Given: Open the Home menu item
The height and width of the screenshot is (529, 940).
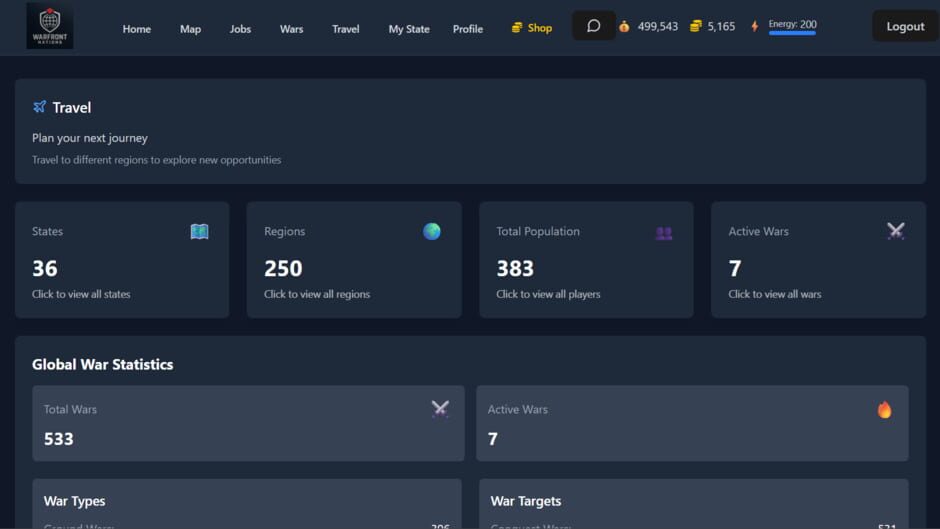Looking at the screenshot, I should click(136, 29).
